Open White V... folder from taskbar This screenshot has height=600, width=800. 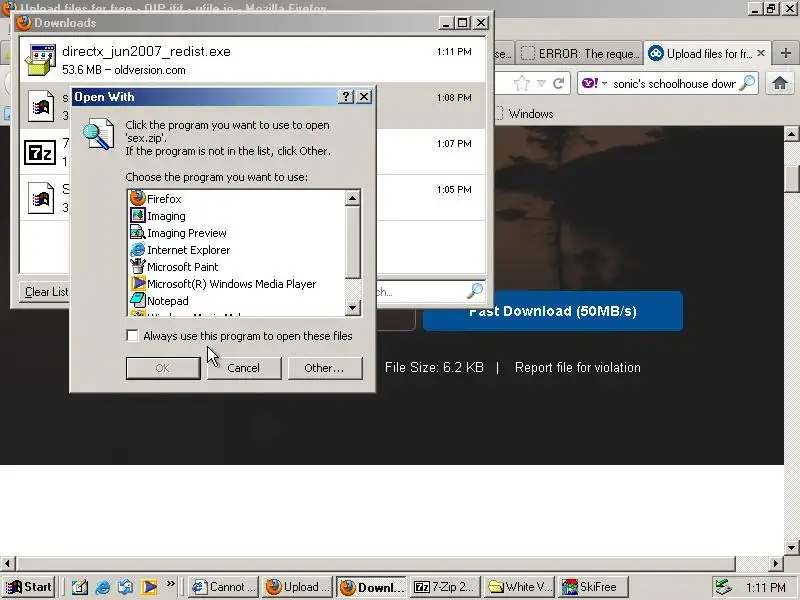click(x=519, y=587)
